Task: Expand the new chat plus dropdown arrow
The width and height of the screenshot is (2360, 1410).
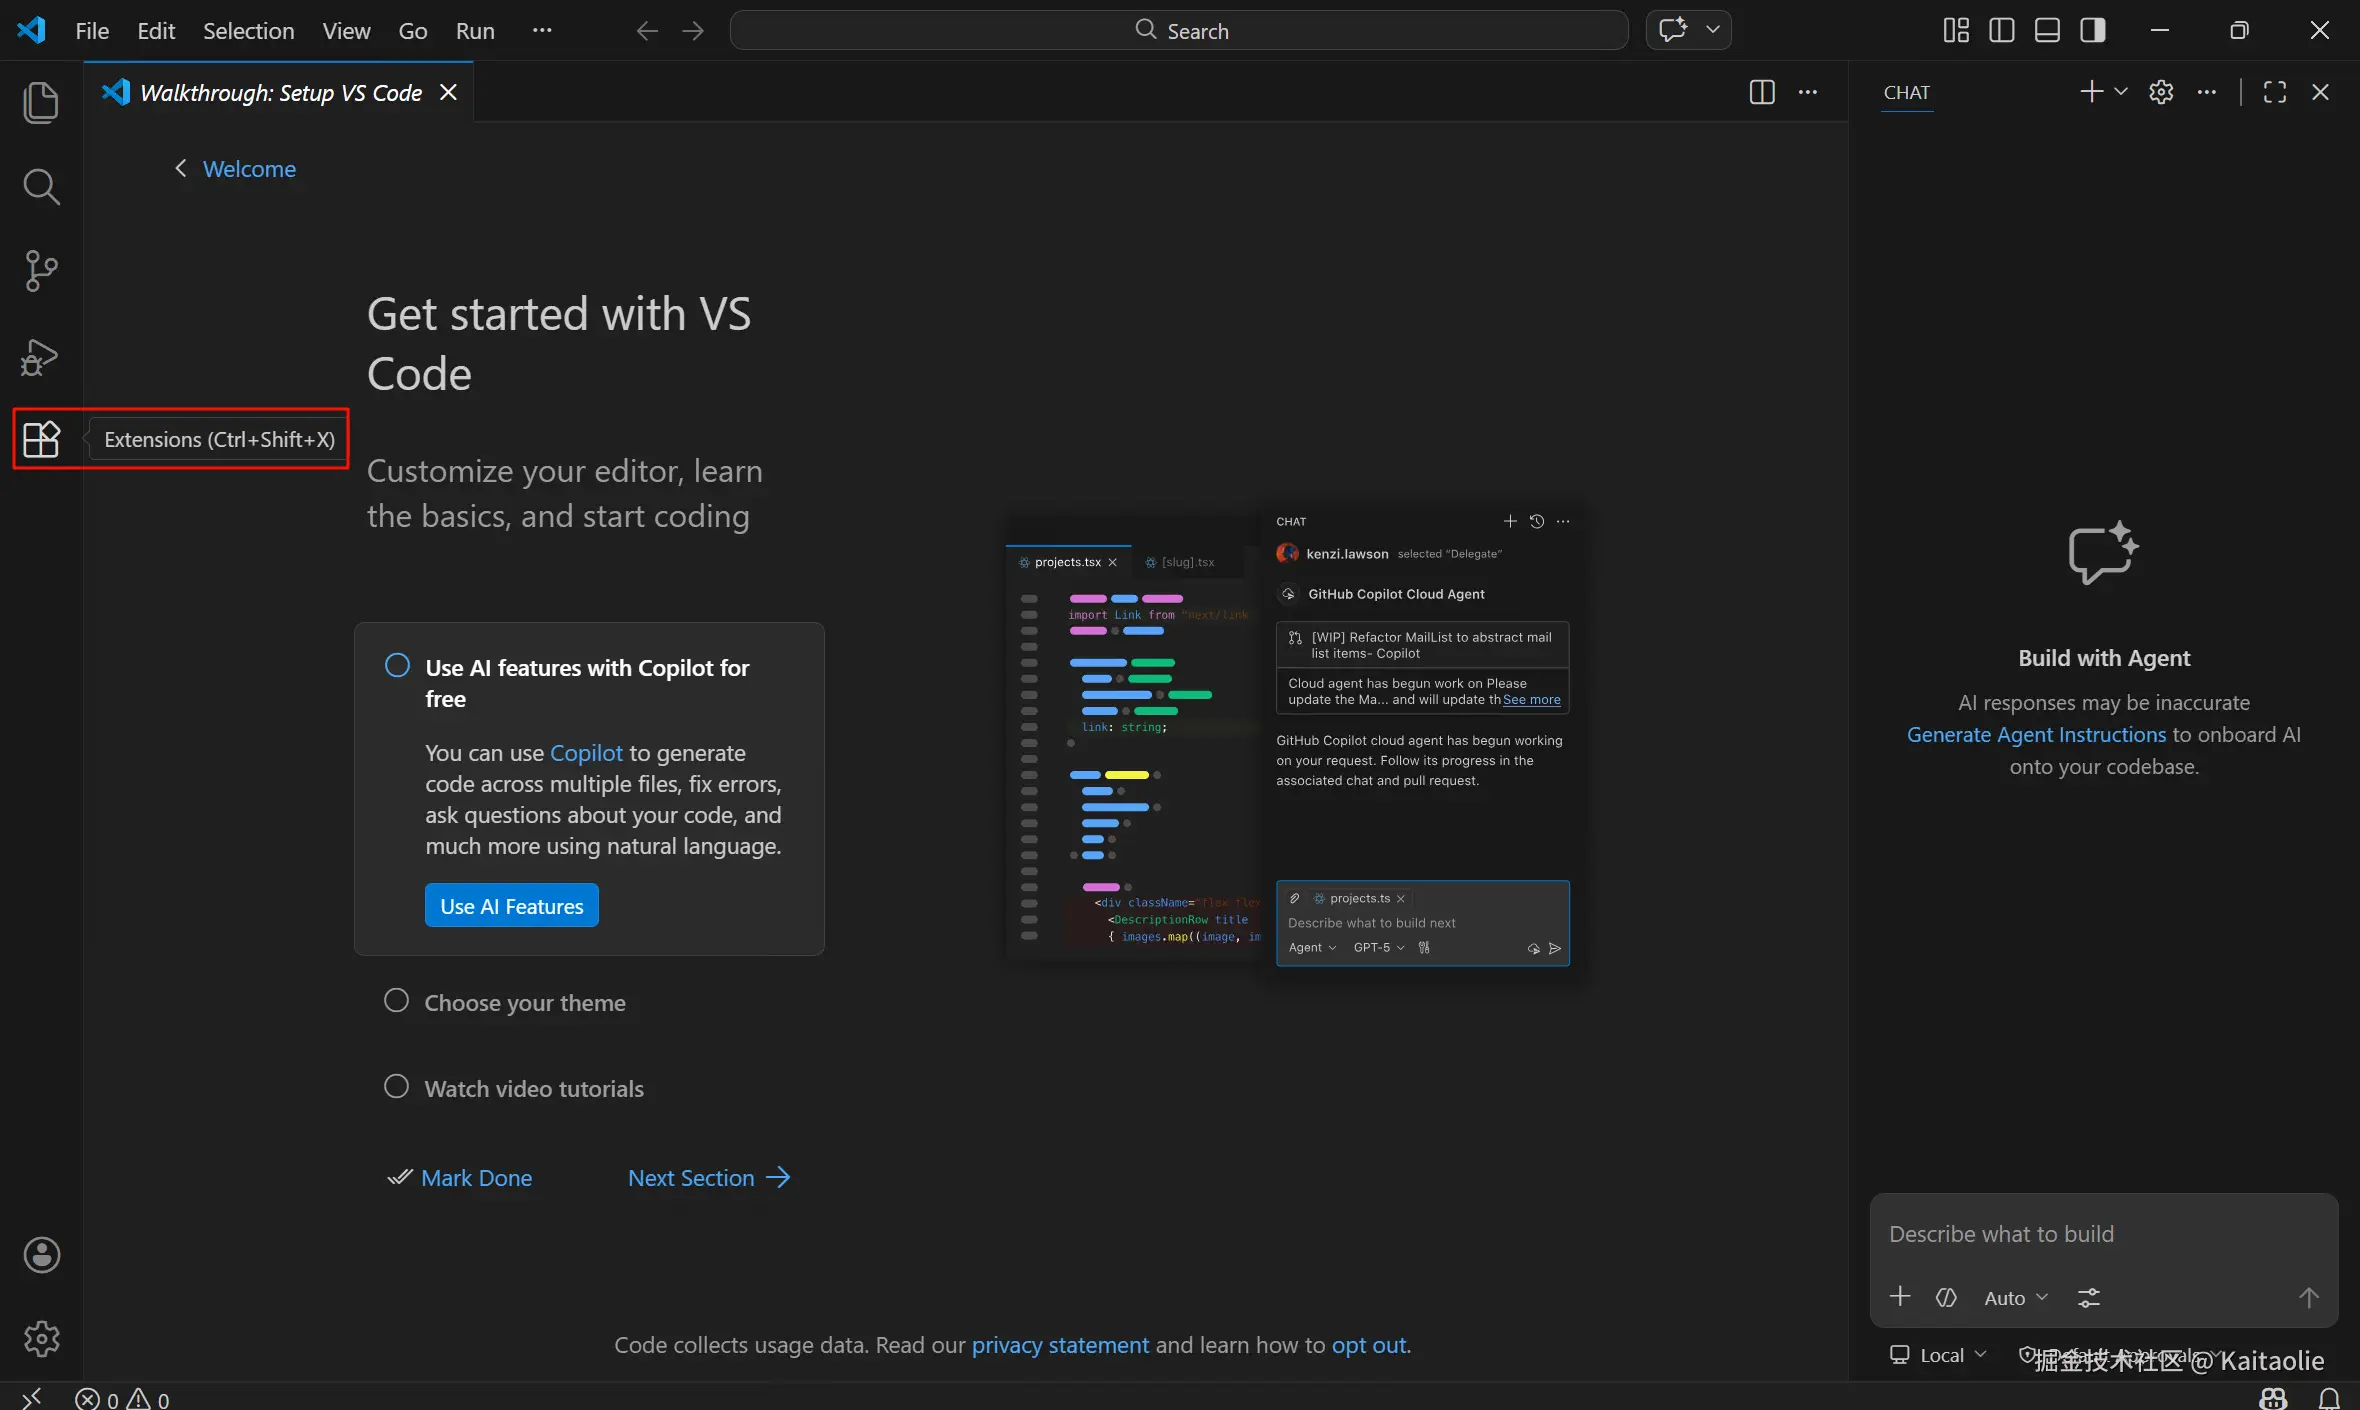Action: coord(2121,92)
